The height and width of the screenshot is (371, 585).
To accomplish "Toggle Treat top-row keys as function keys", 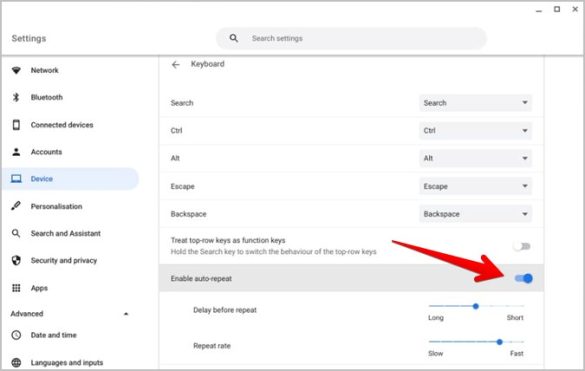I will pyautogui.click(x=522, y=246).
